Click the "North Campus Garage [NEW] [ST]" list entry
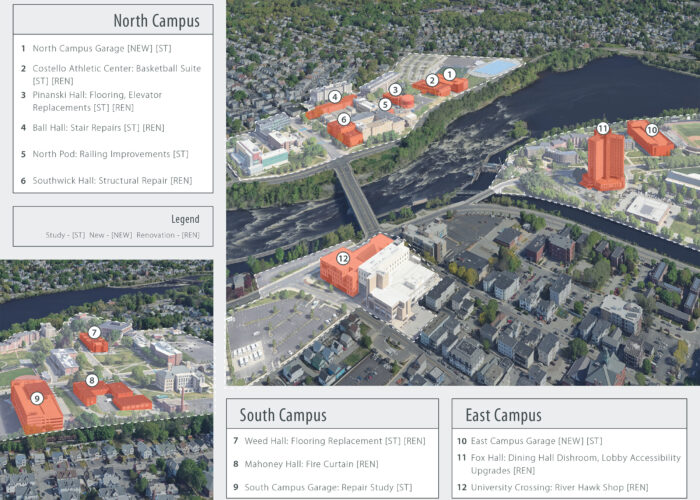The image size is (700, 500). tap(102, 48)
